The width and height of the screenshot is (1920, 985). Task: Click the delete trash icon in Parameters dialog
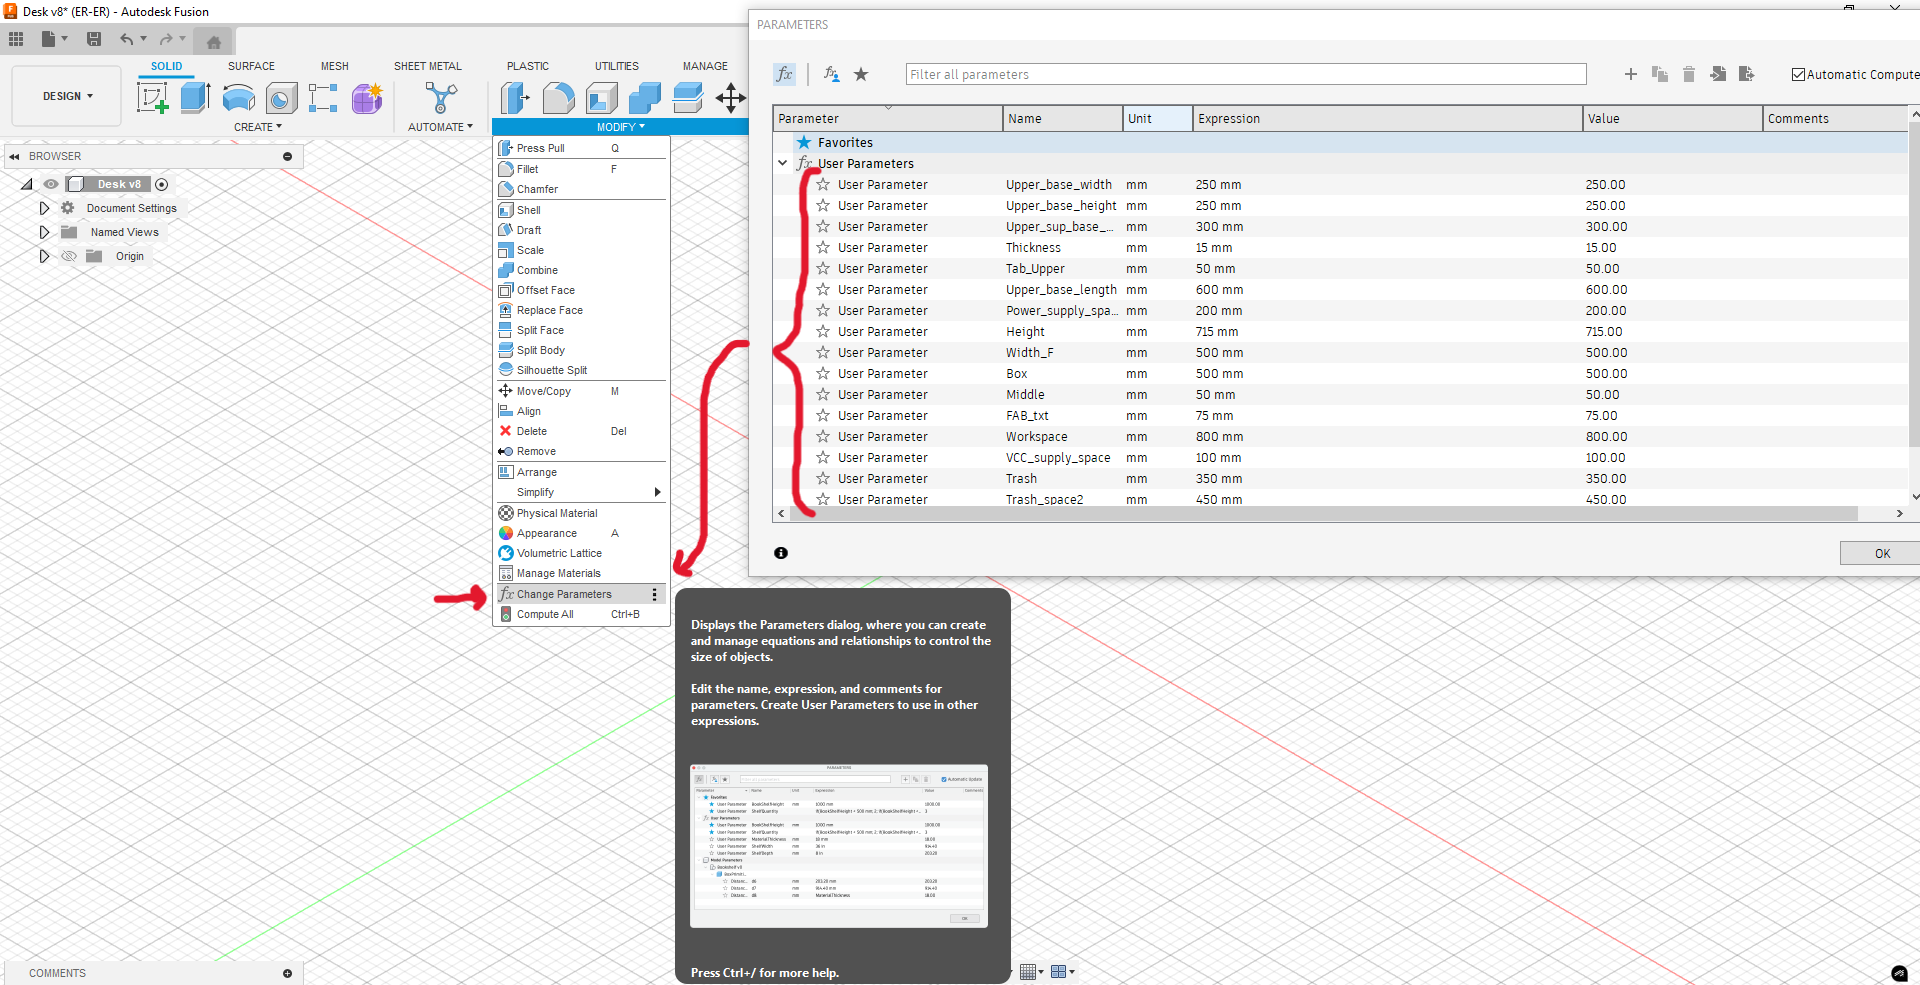coord(1689,74)
